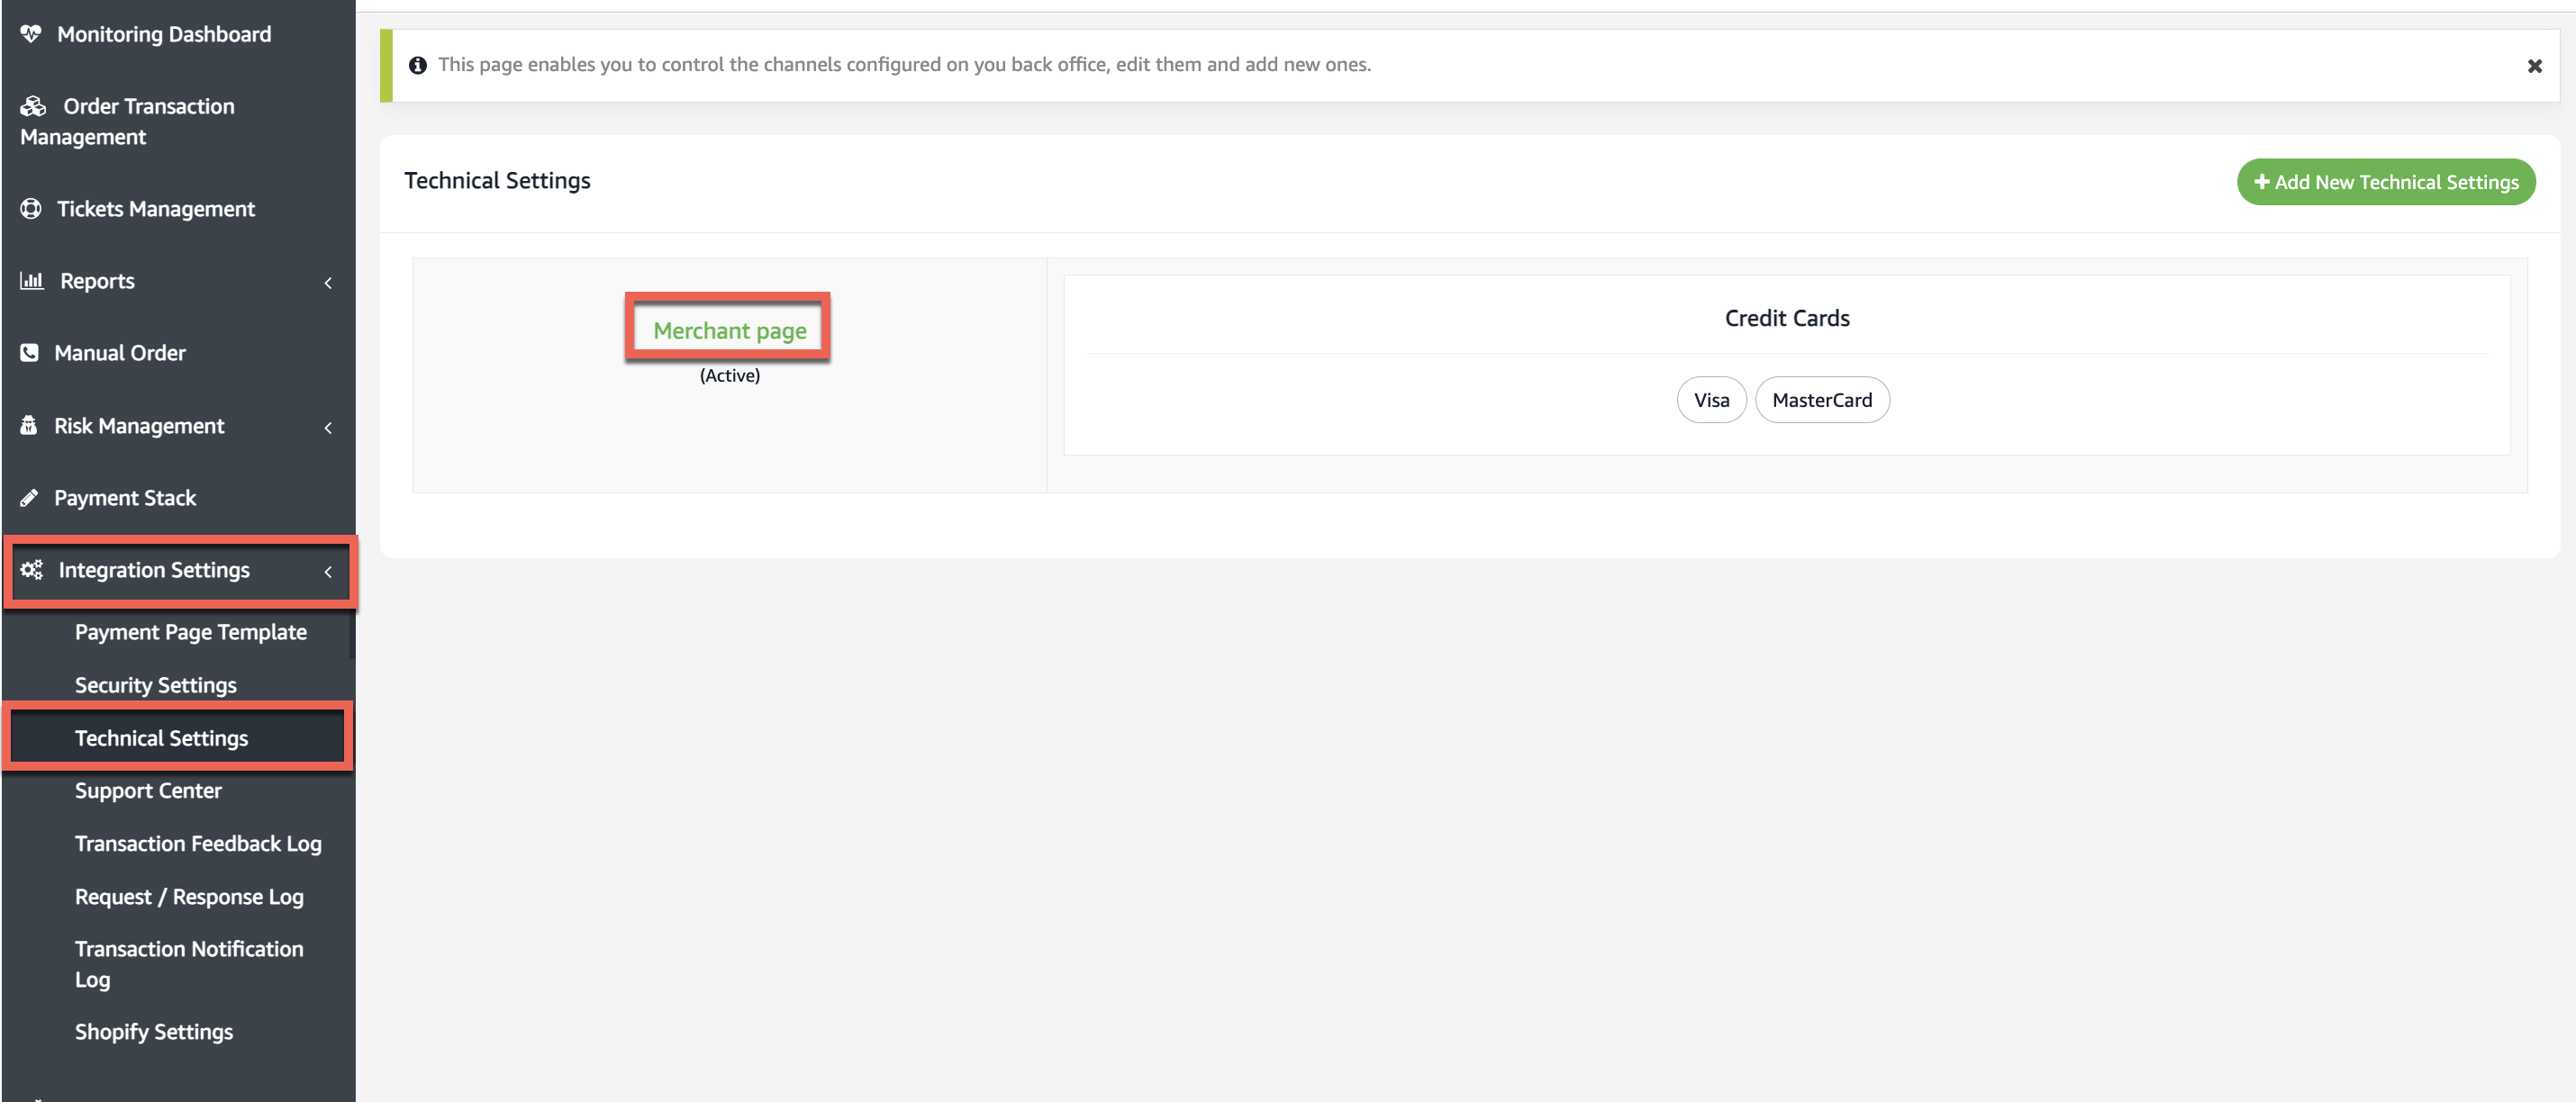Click the Reports bar chart icon

32,281
